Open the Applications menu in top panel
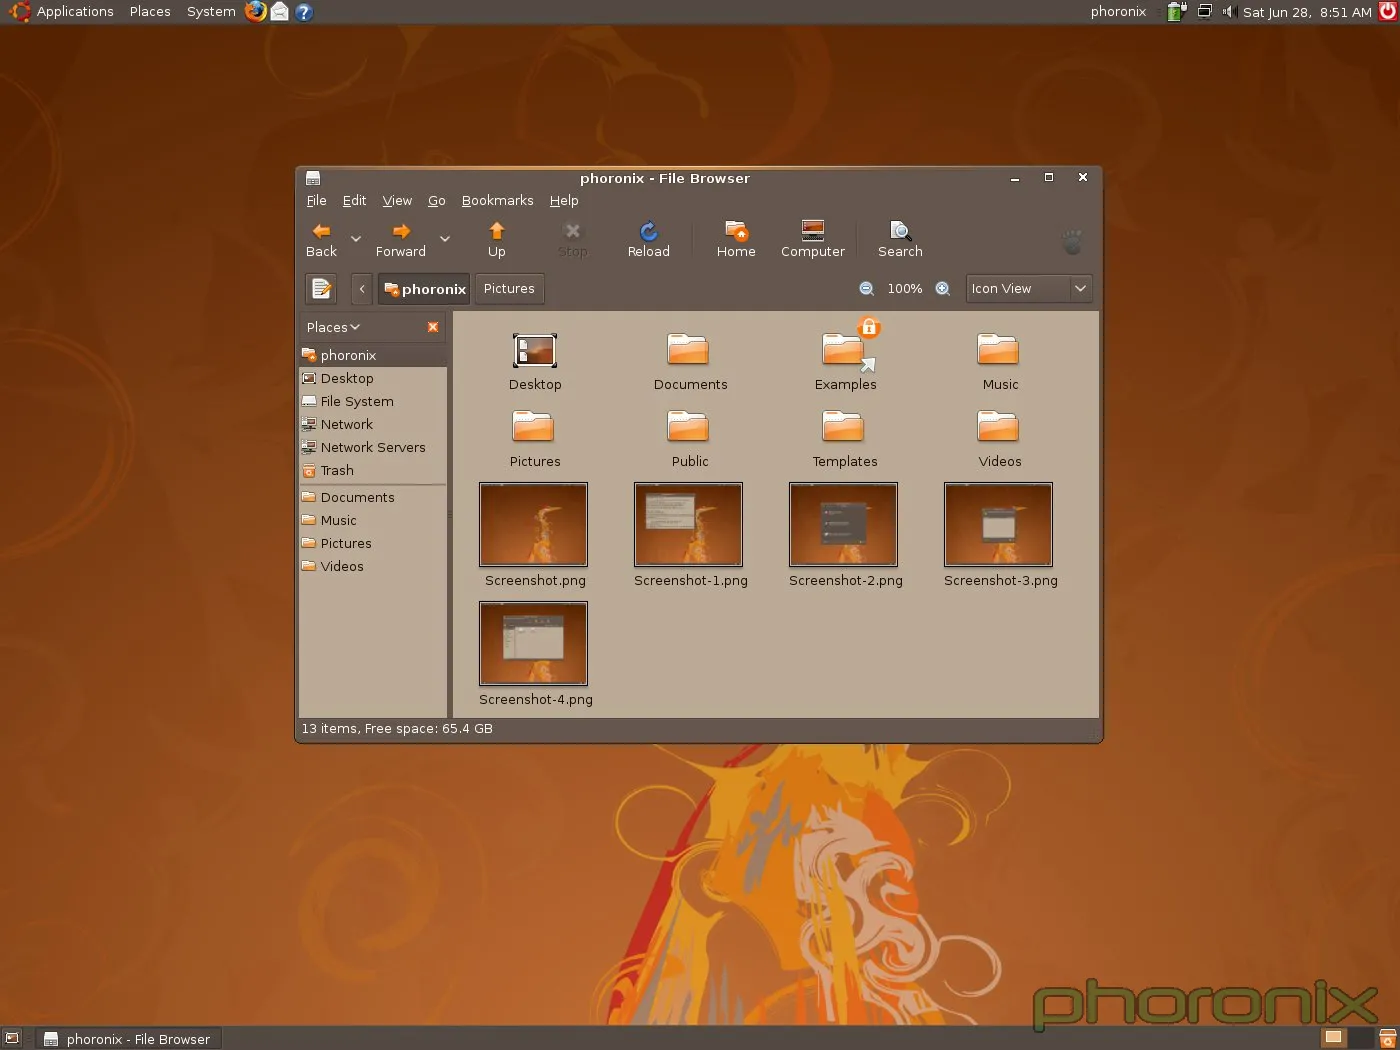1400x1050 pixels. point(75,12)
